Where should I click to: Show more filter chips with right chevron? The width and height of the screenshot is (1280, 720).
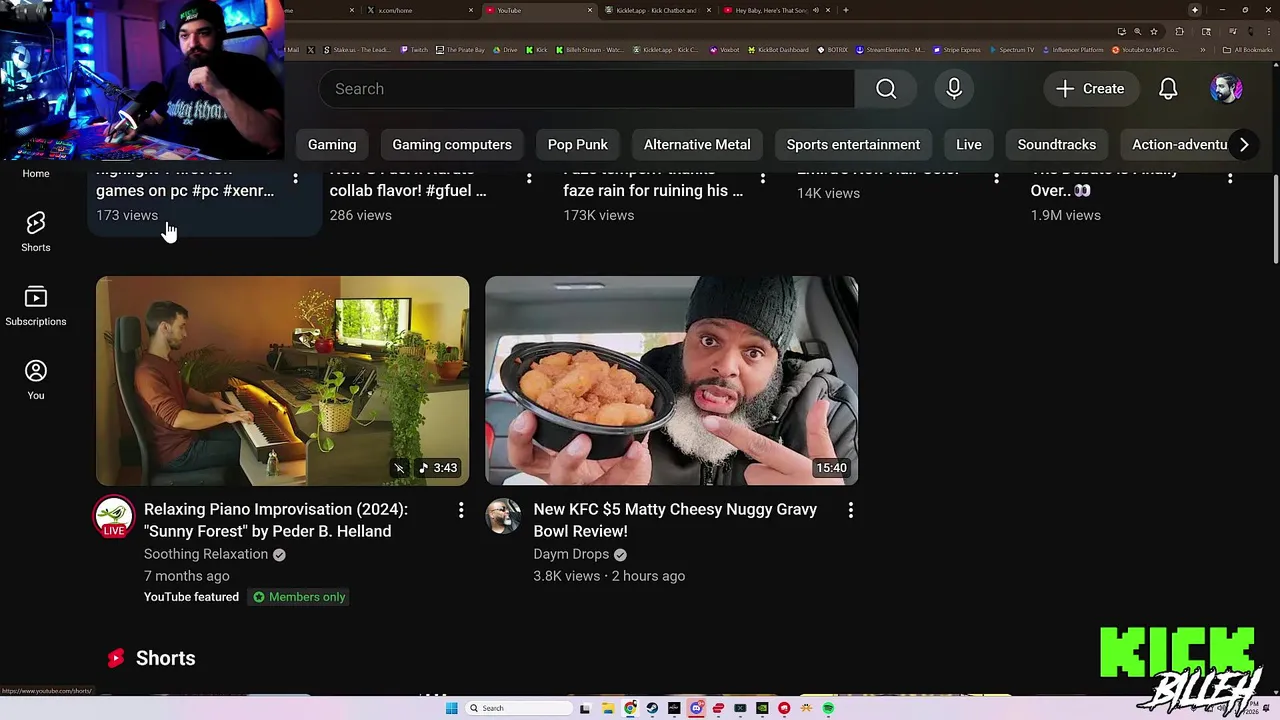(x=1244, y=145)
